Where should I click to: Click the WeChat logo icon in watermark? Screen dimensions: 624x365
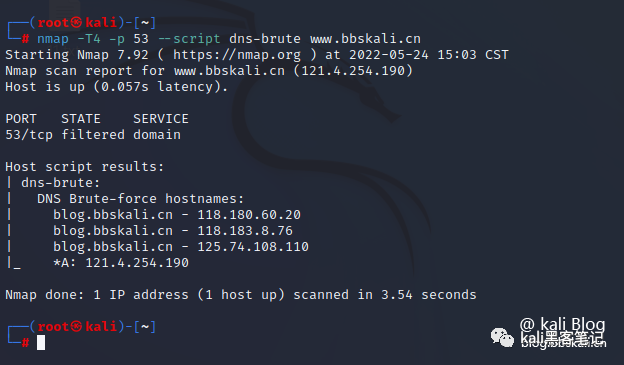point(502,337)
